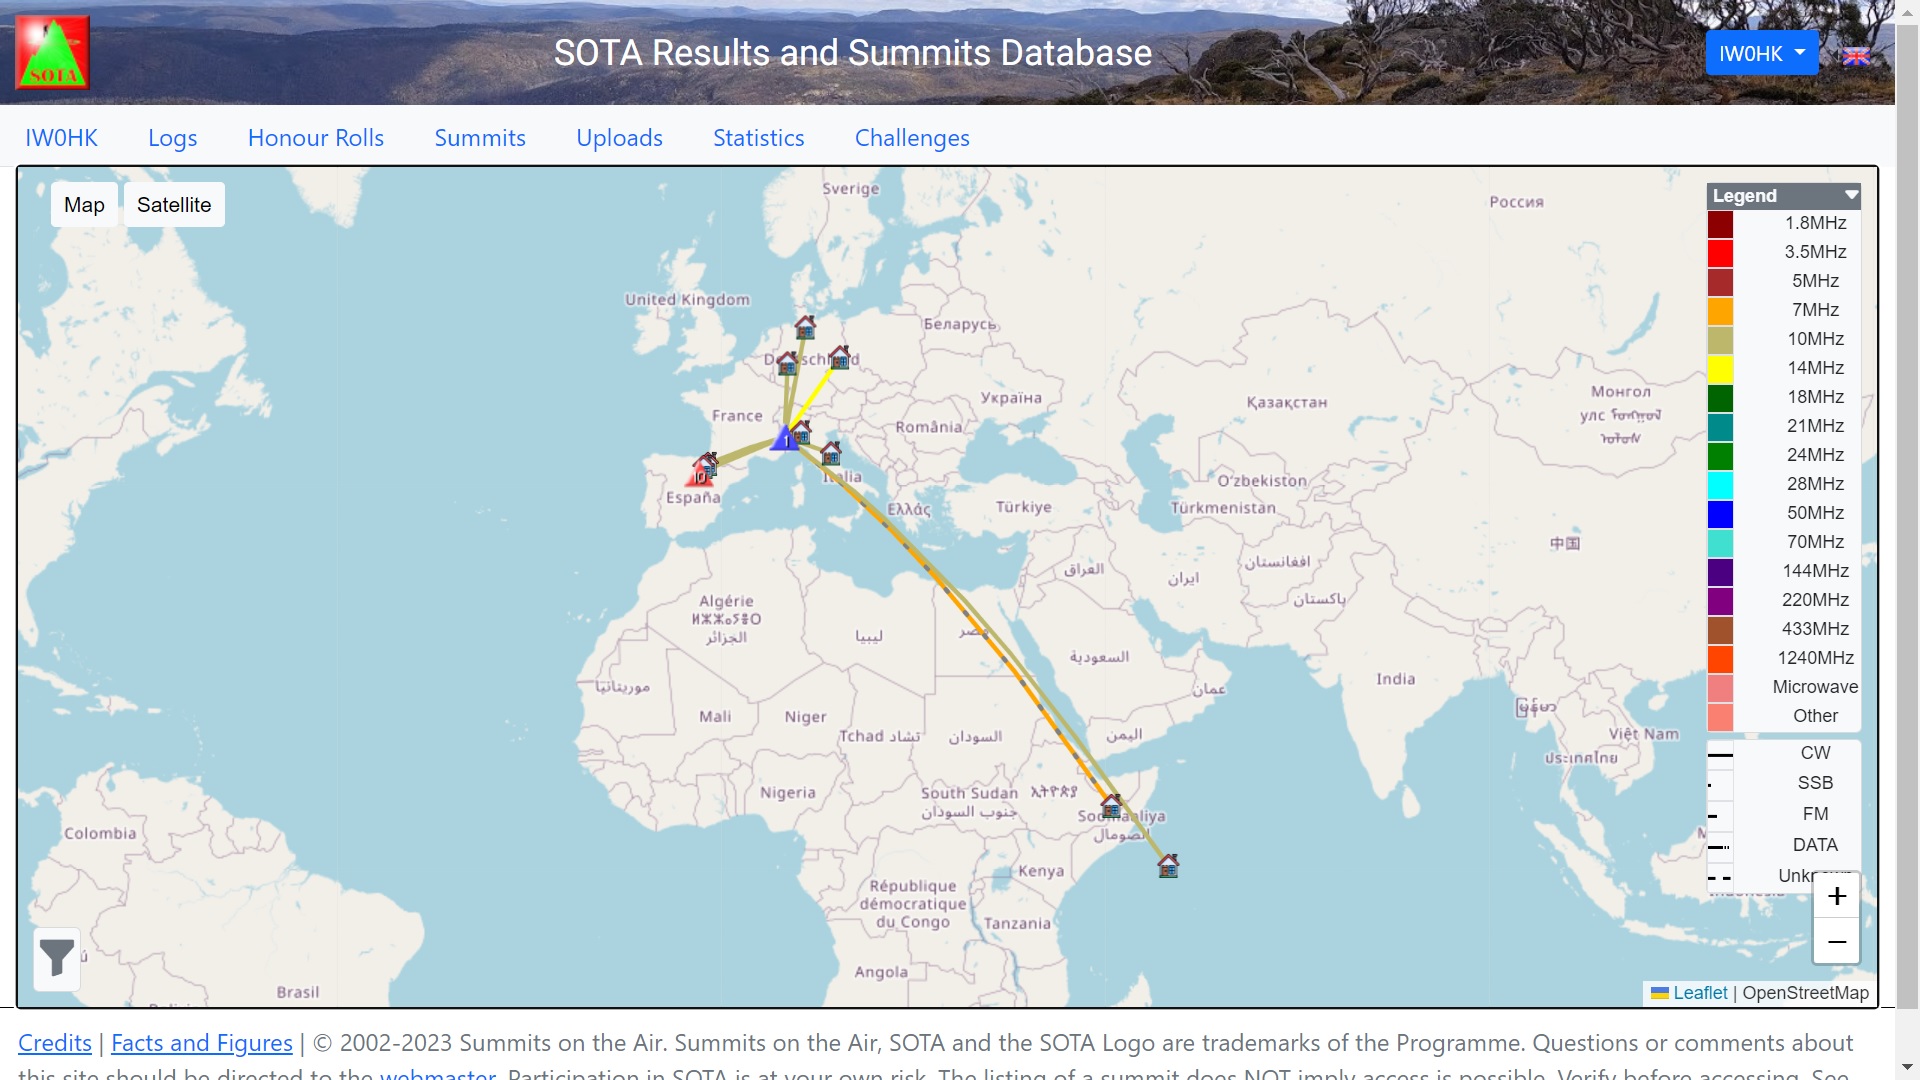Click the house marker near Kenya coast
Screen dimensions: 1920x1080
(1168, 866)
